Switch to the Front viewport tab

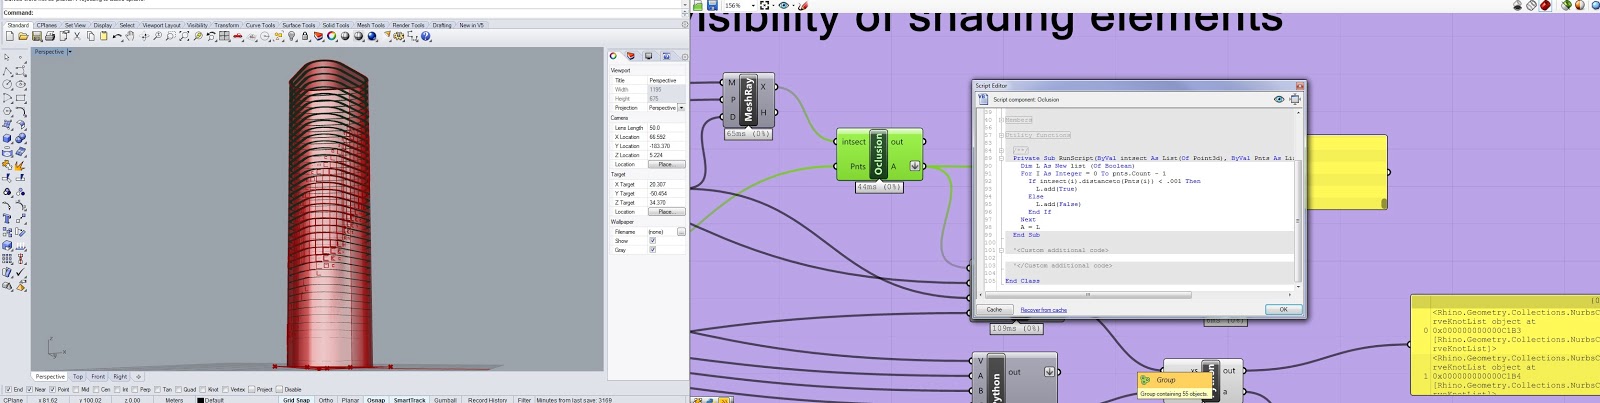(x=98, y=377)
